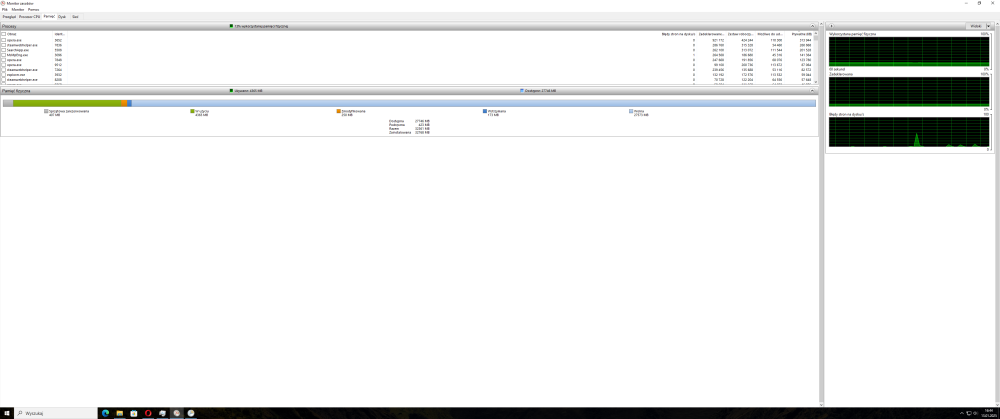Switch to the Procesor CPU tab

point(29,17)
